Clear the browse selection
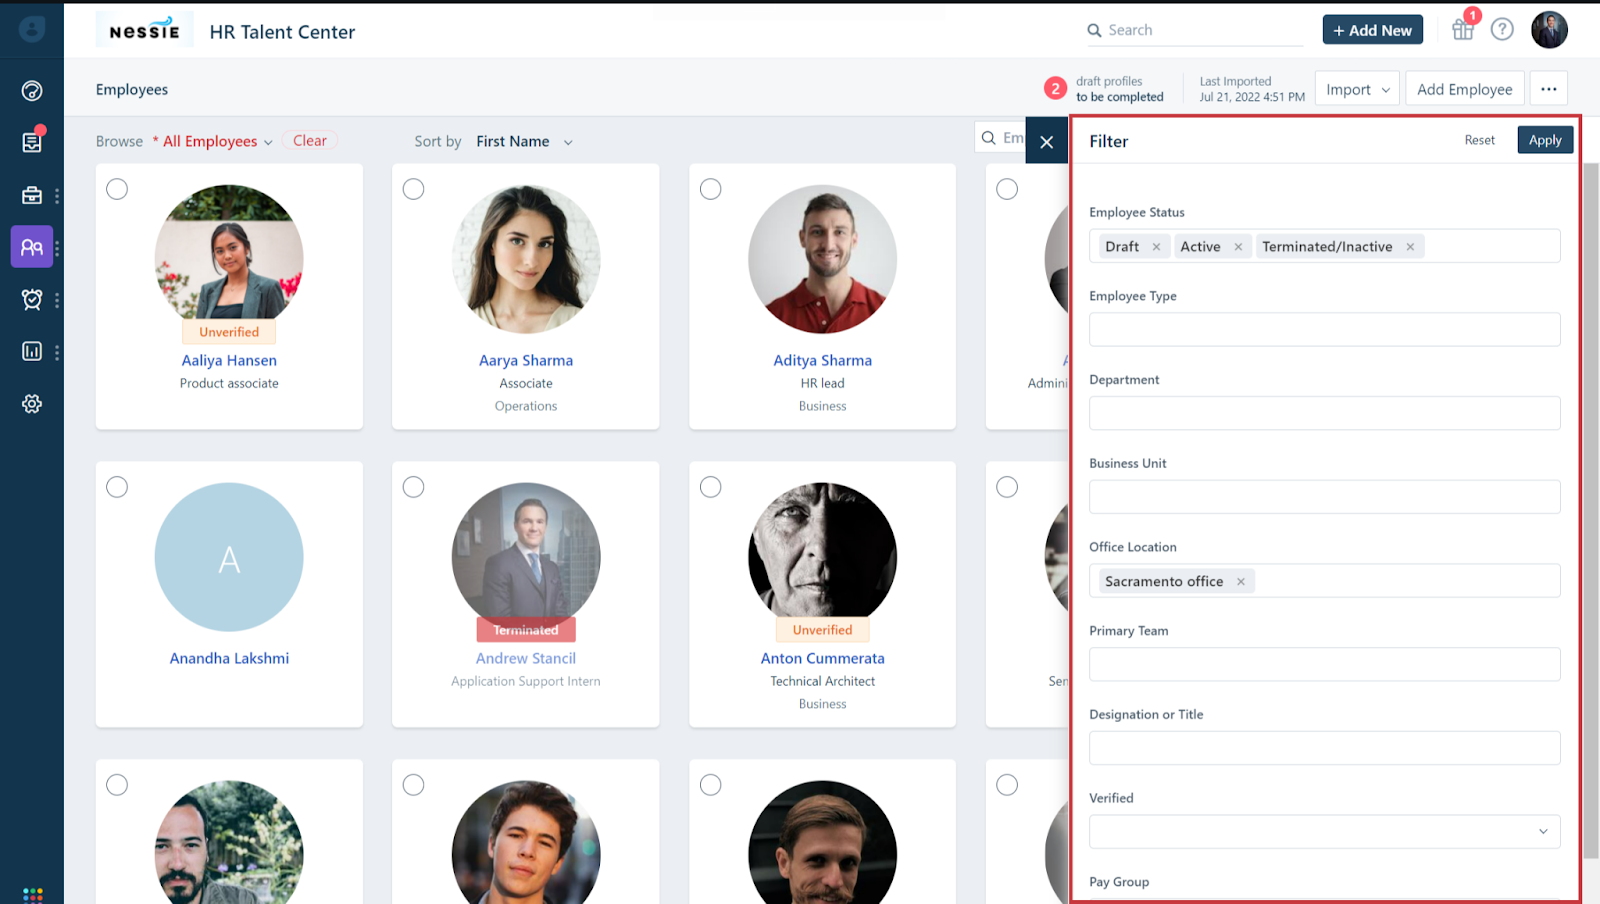The height and width of the screenshot is (904, 1600). click(310, 141)
